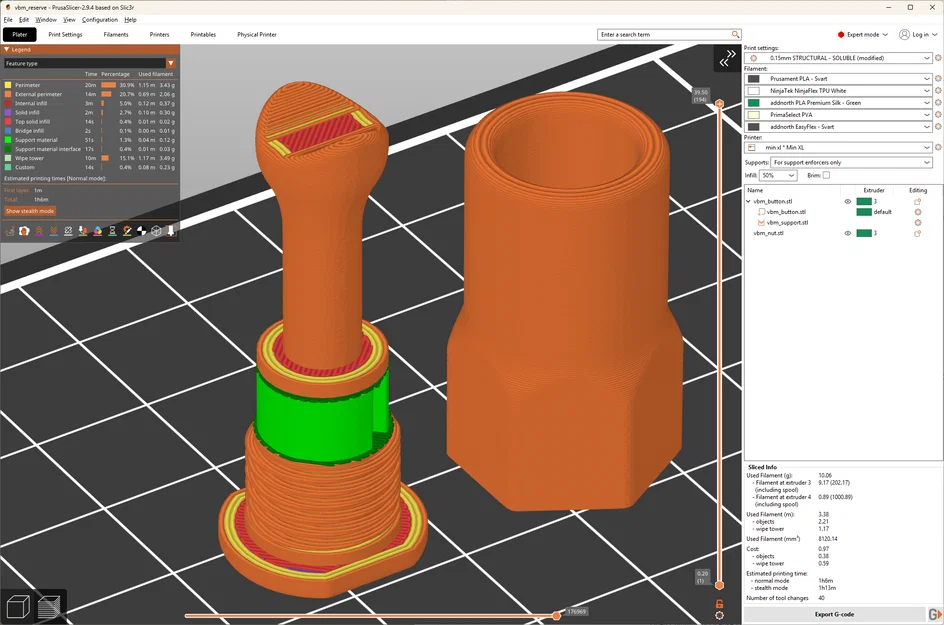
Task: Hide vbm_nut.stl object with eye icon
Action: click(848, 233)
